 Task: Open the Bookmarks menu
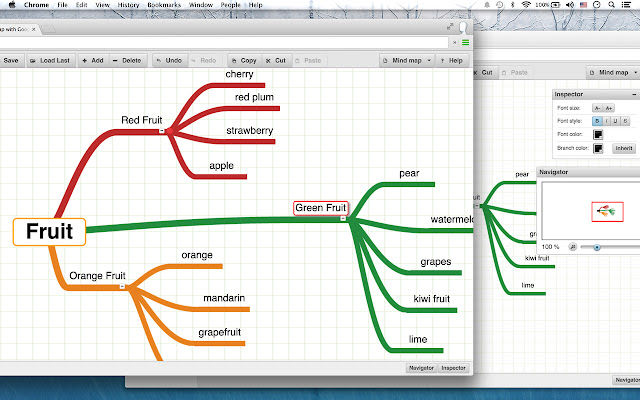[164, 5]
